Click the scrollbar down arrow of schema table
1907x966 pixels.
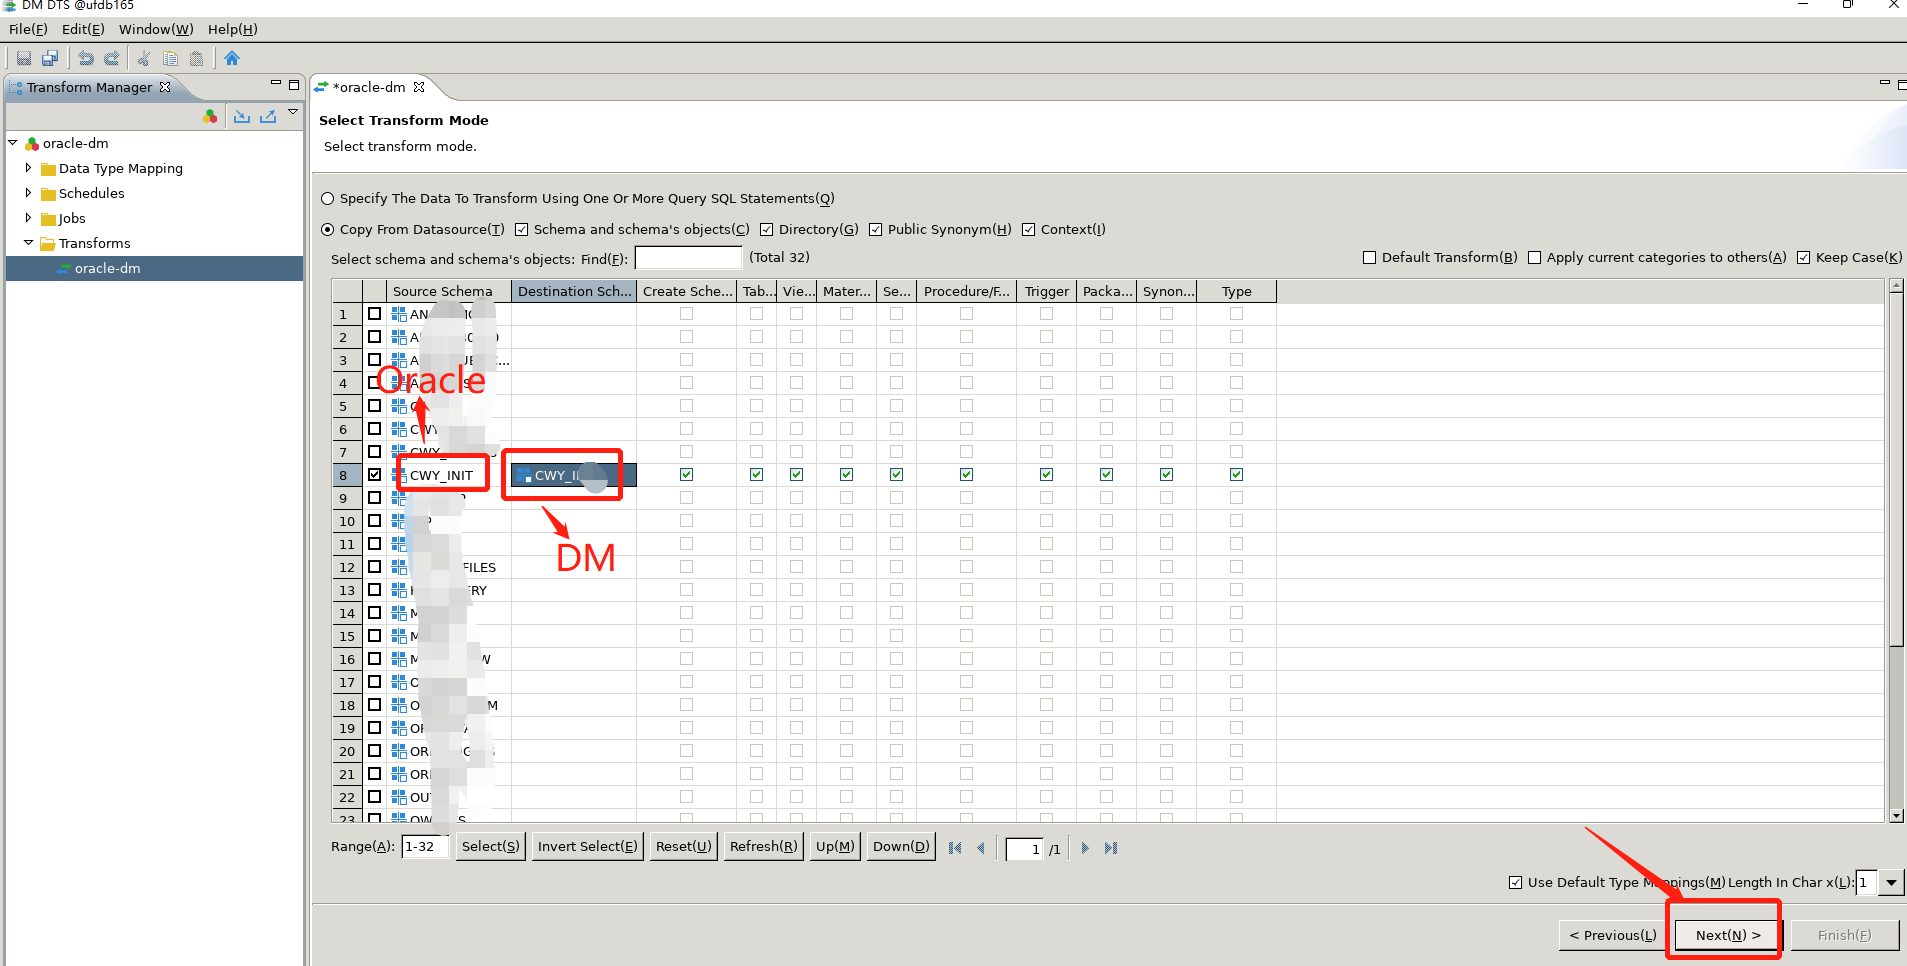tap(1896, 816)
